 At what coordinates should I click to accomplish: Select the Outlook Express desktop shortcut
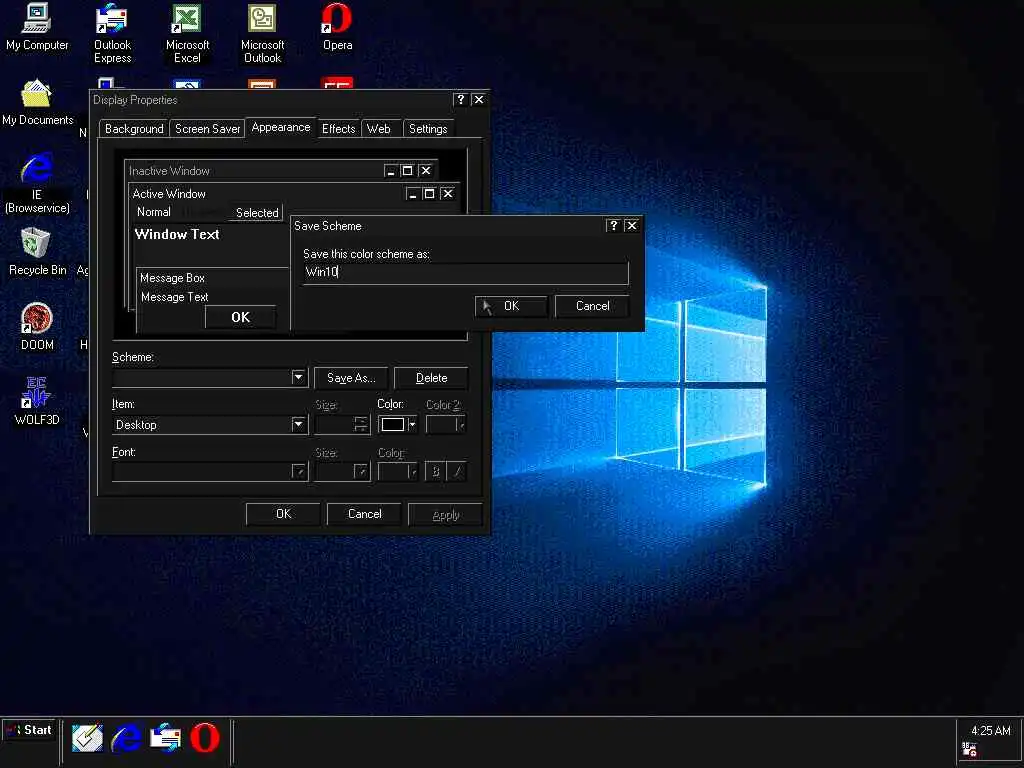coord(112,33)
